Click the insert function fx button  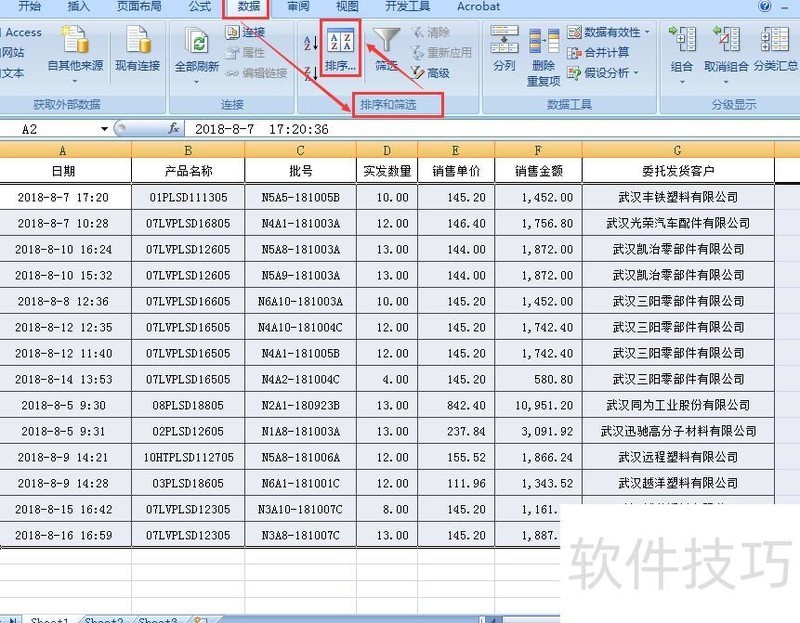tap(173, 129)
